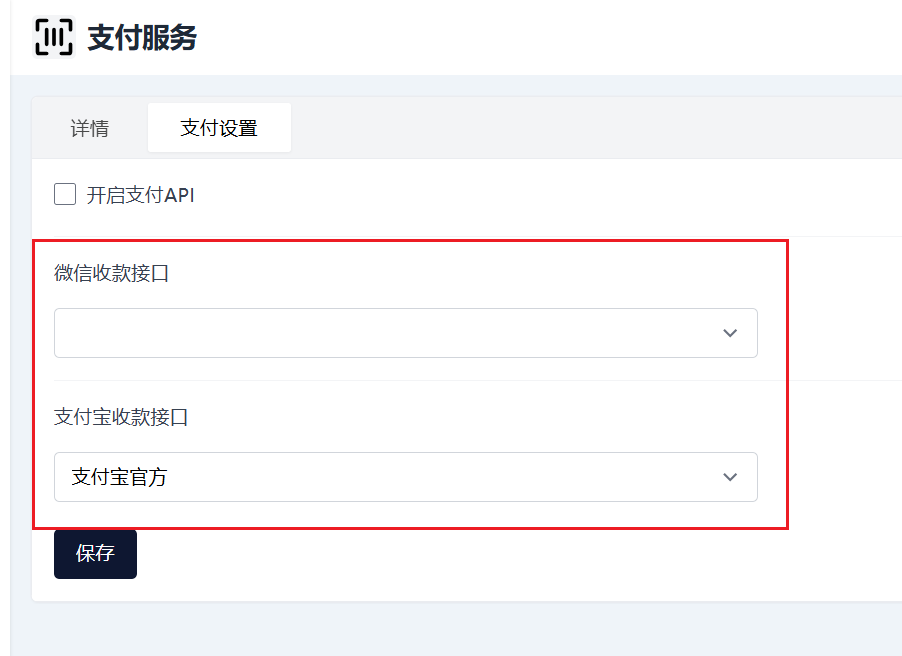This screenshot has height=656, width=902.
Task: Click the selected 支付宝官方 value
Action: click(x=119, y=477)
